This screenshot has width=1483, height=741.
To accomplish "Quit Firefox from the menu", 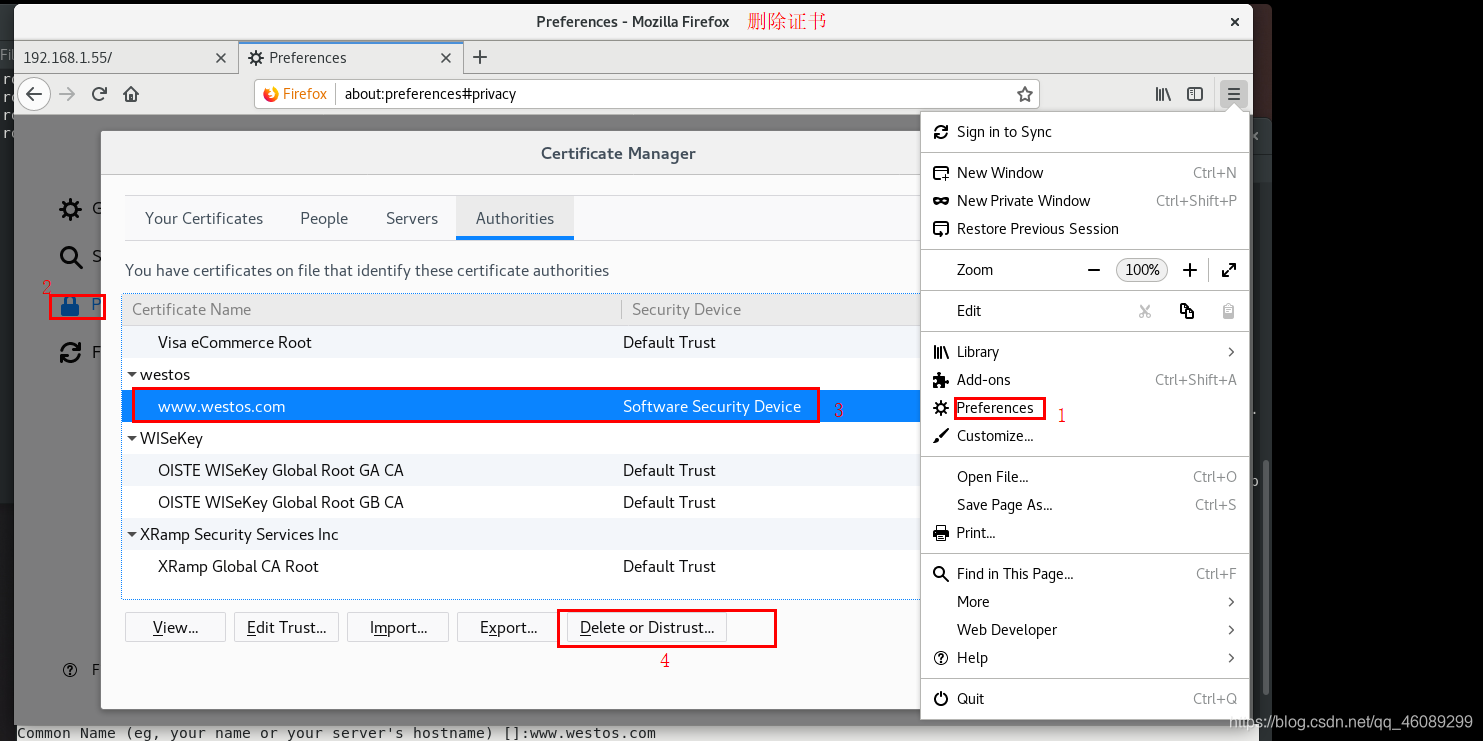I will [x=1085, y=699].
